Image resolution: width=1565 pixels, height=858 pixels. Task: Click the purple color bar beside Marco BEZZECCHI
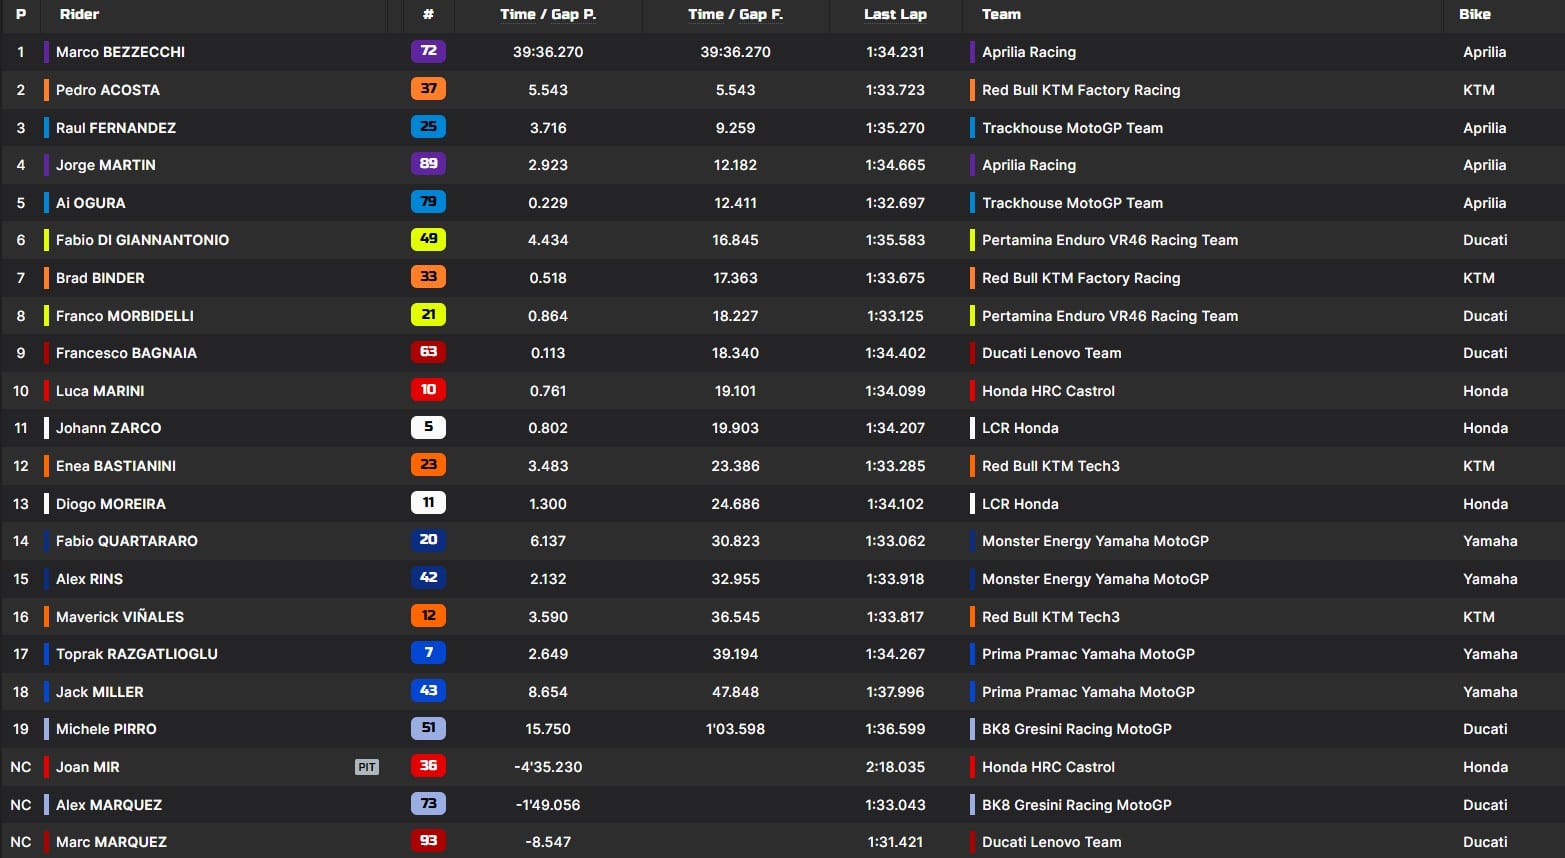click(x=46, y=52)
